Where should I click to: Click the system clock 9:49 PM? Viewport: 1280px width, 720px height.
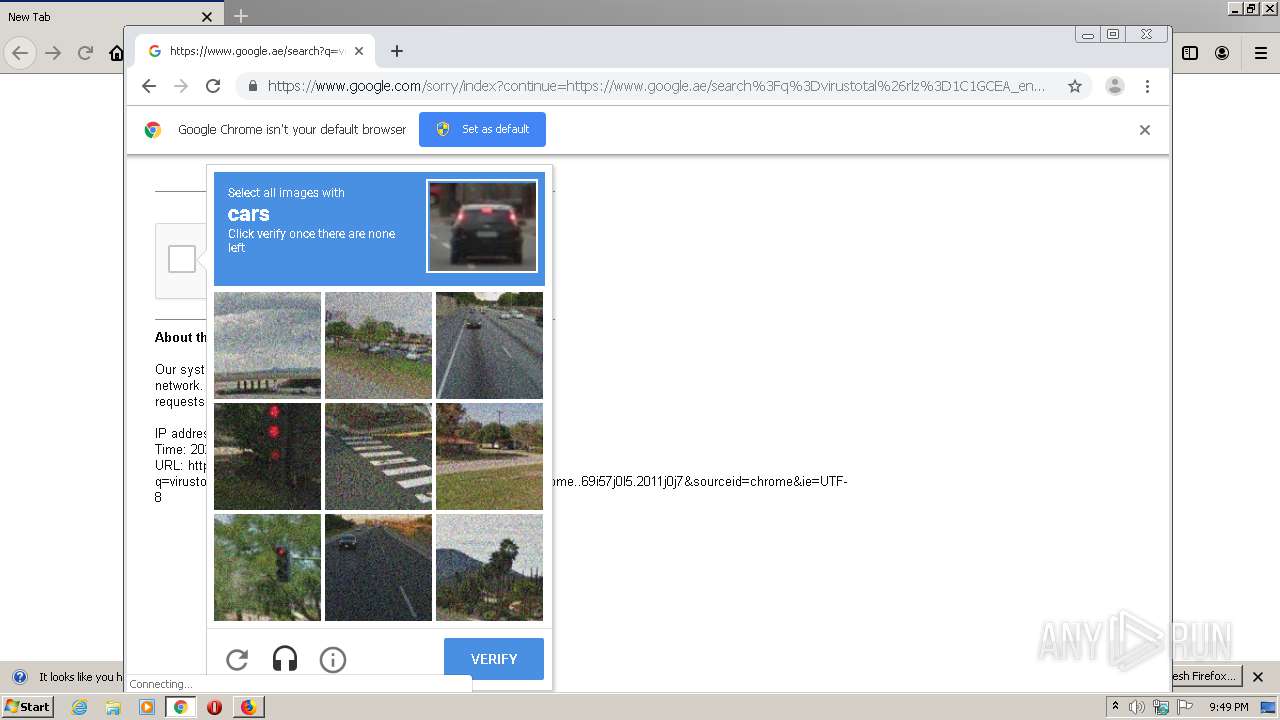point(1228,707)
